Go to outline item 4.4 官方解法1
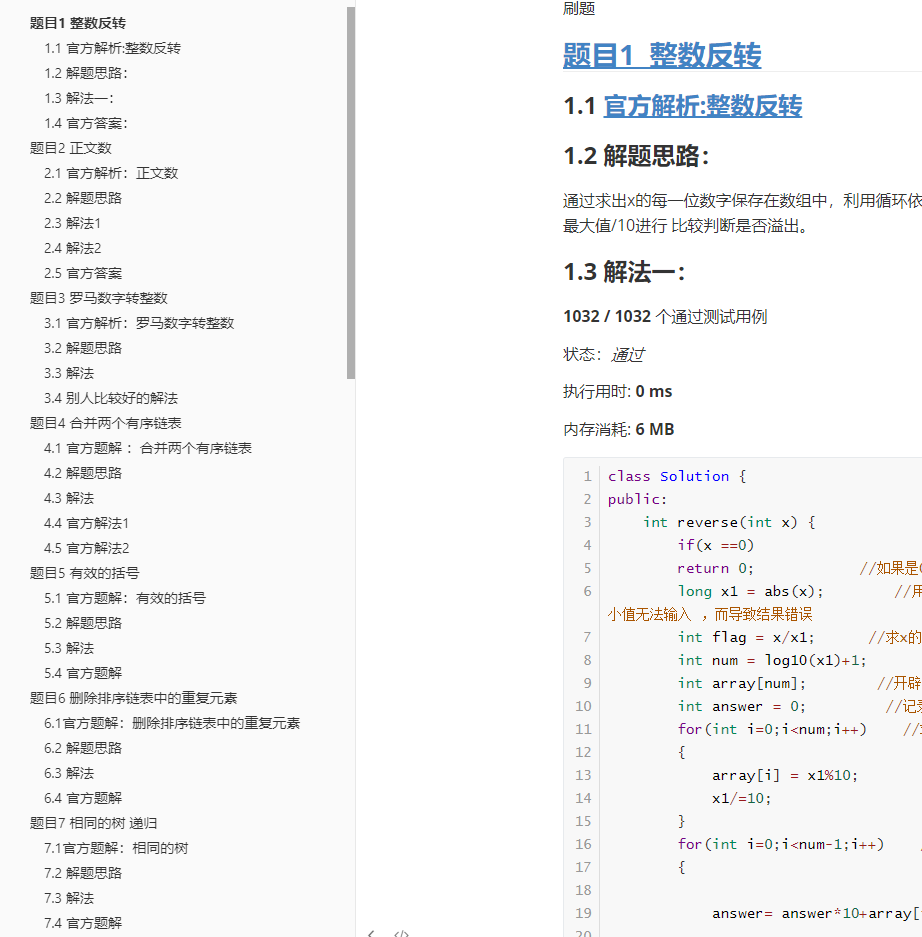The image size is (922, 937). [87, 524]
